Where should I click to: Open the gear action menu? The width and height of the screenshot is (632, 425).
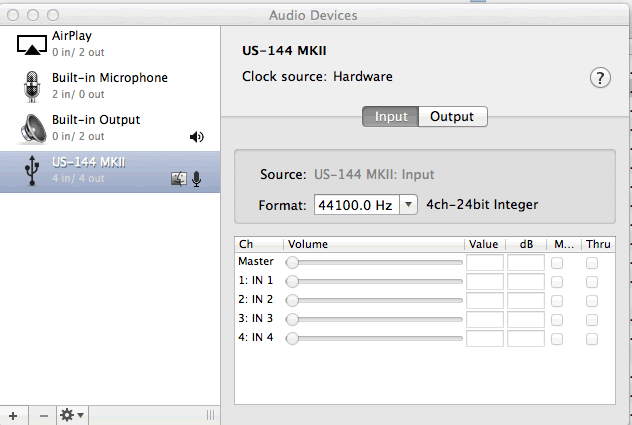tap(72, 416)
